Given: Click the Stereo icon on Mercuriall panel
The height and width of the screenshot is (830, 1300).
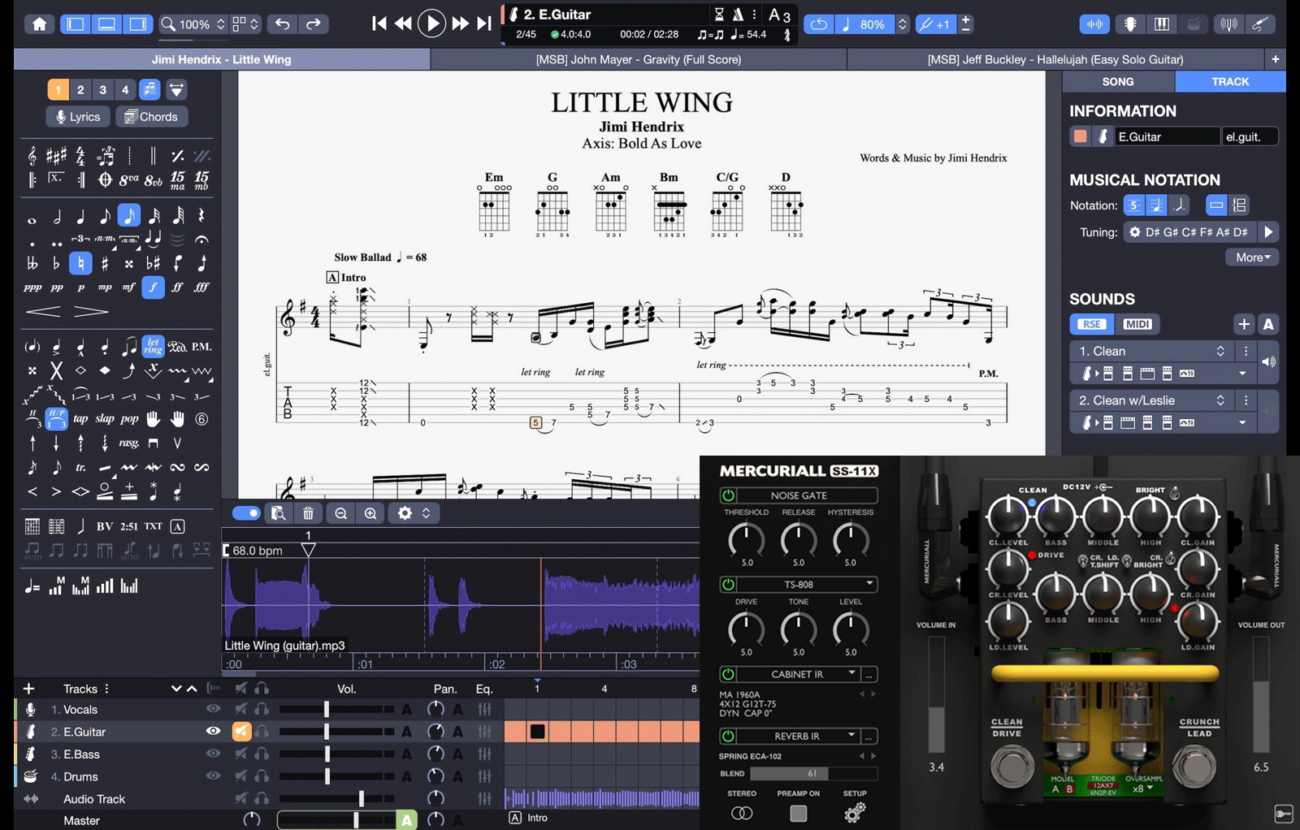Looking at the screenshot, I should pos(741,813).
